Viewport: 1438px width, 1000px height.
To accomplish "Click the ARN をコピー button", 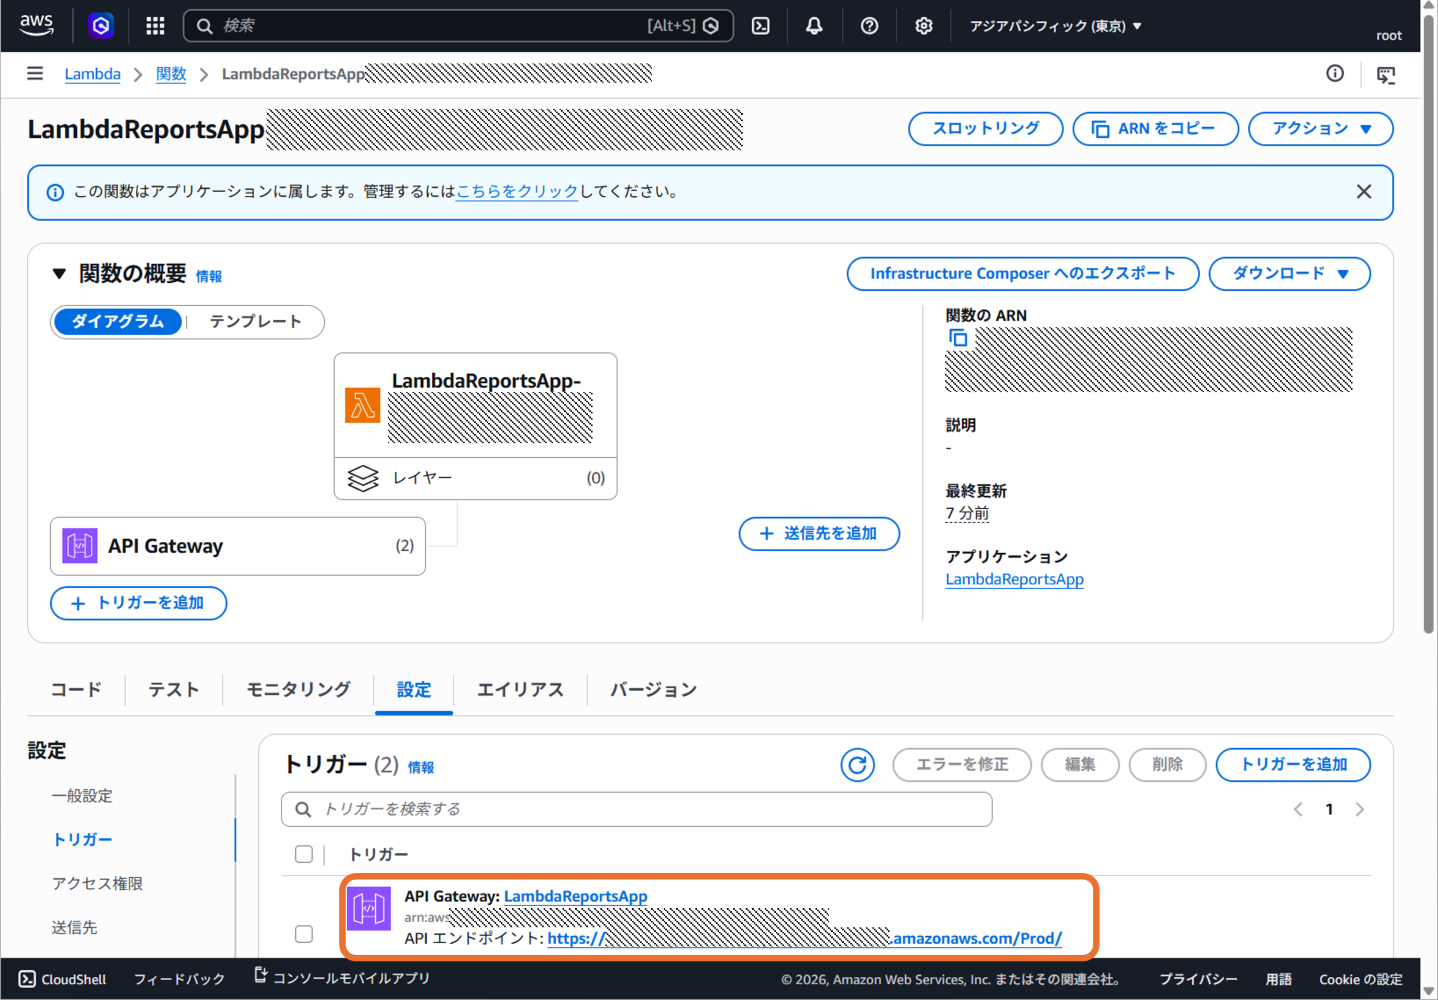I will pyautogui.click(x=1156, y=129).
